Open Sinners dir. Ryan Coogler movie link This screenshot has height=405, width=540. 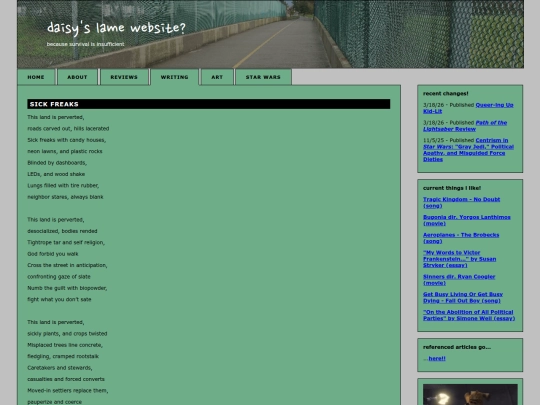[459, 280]
